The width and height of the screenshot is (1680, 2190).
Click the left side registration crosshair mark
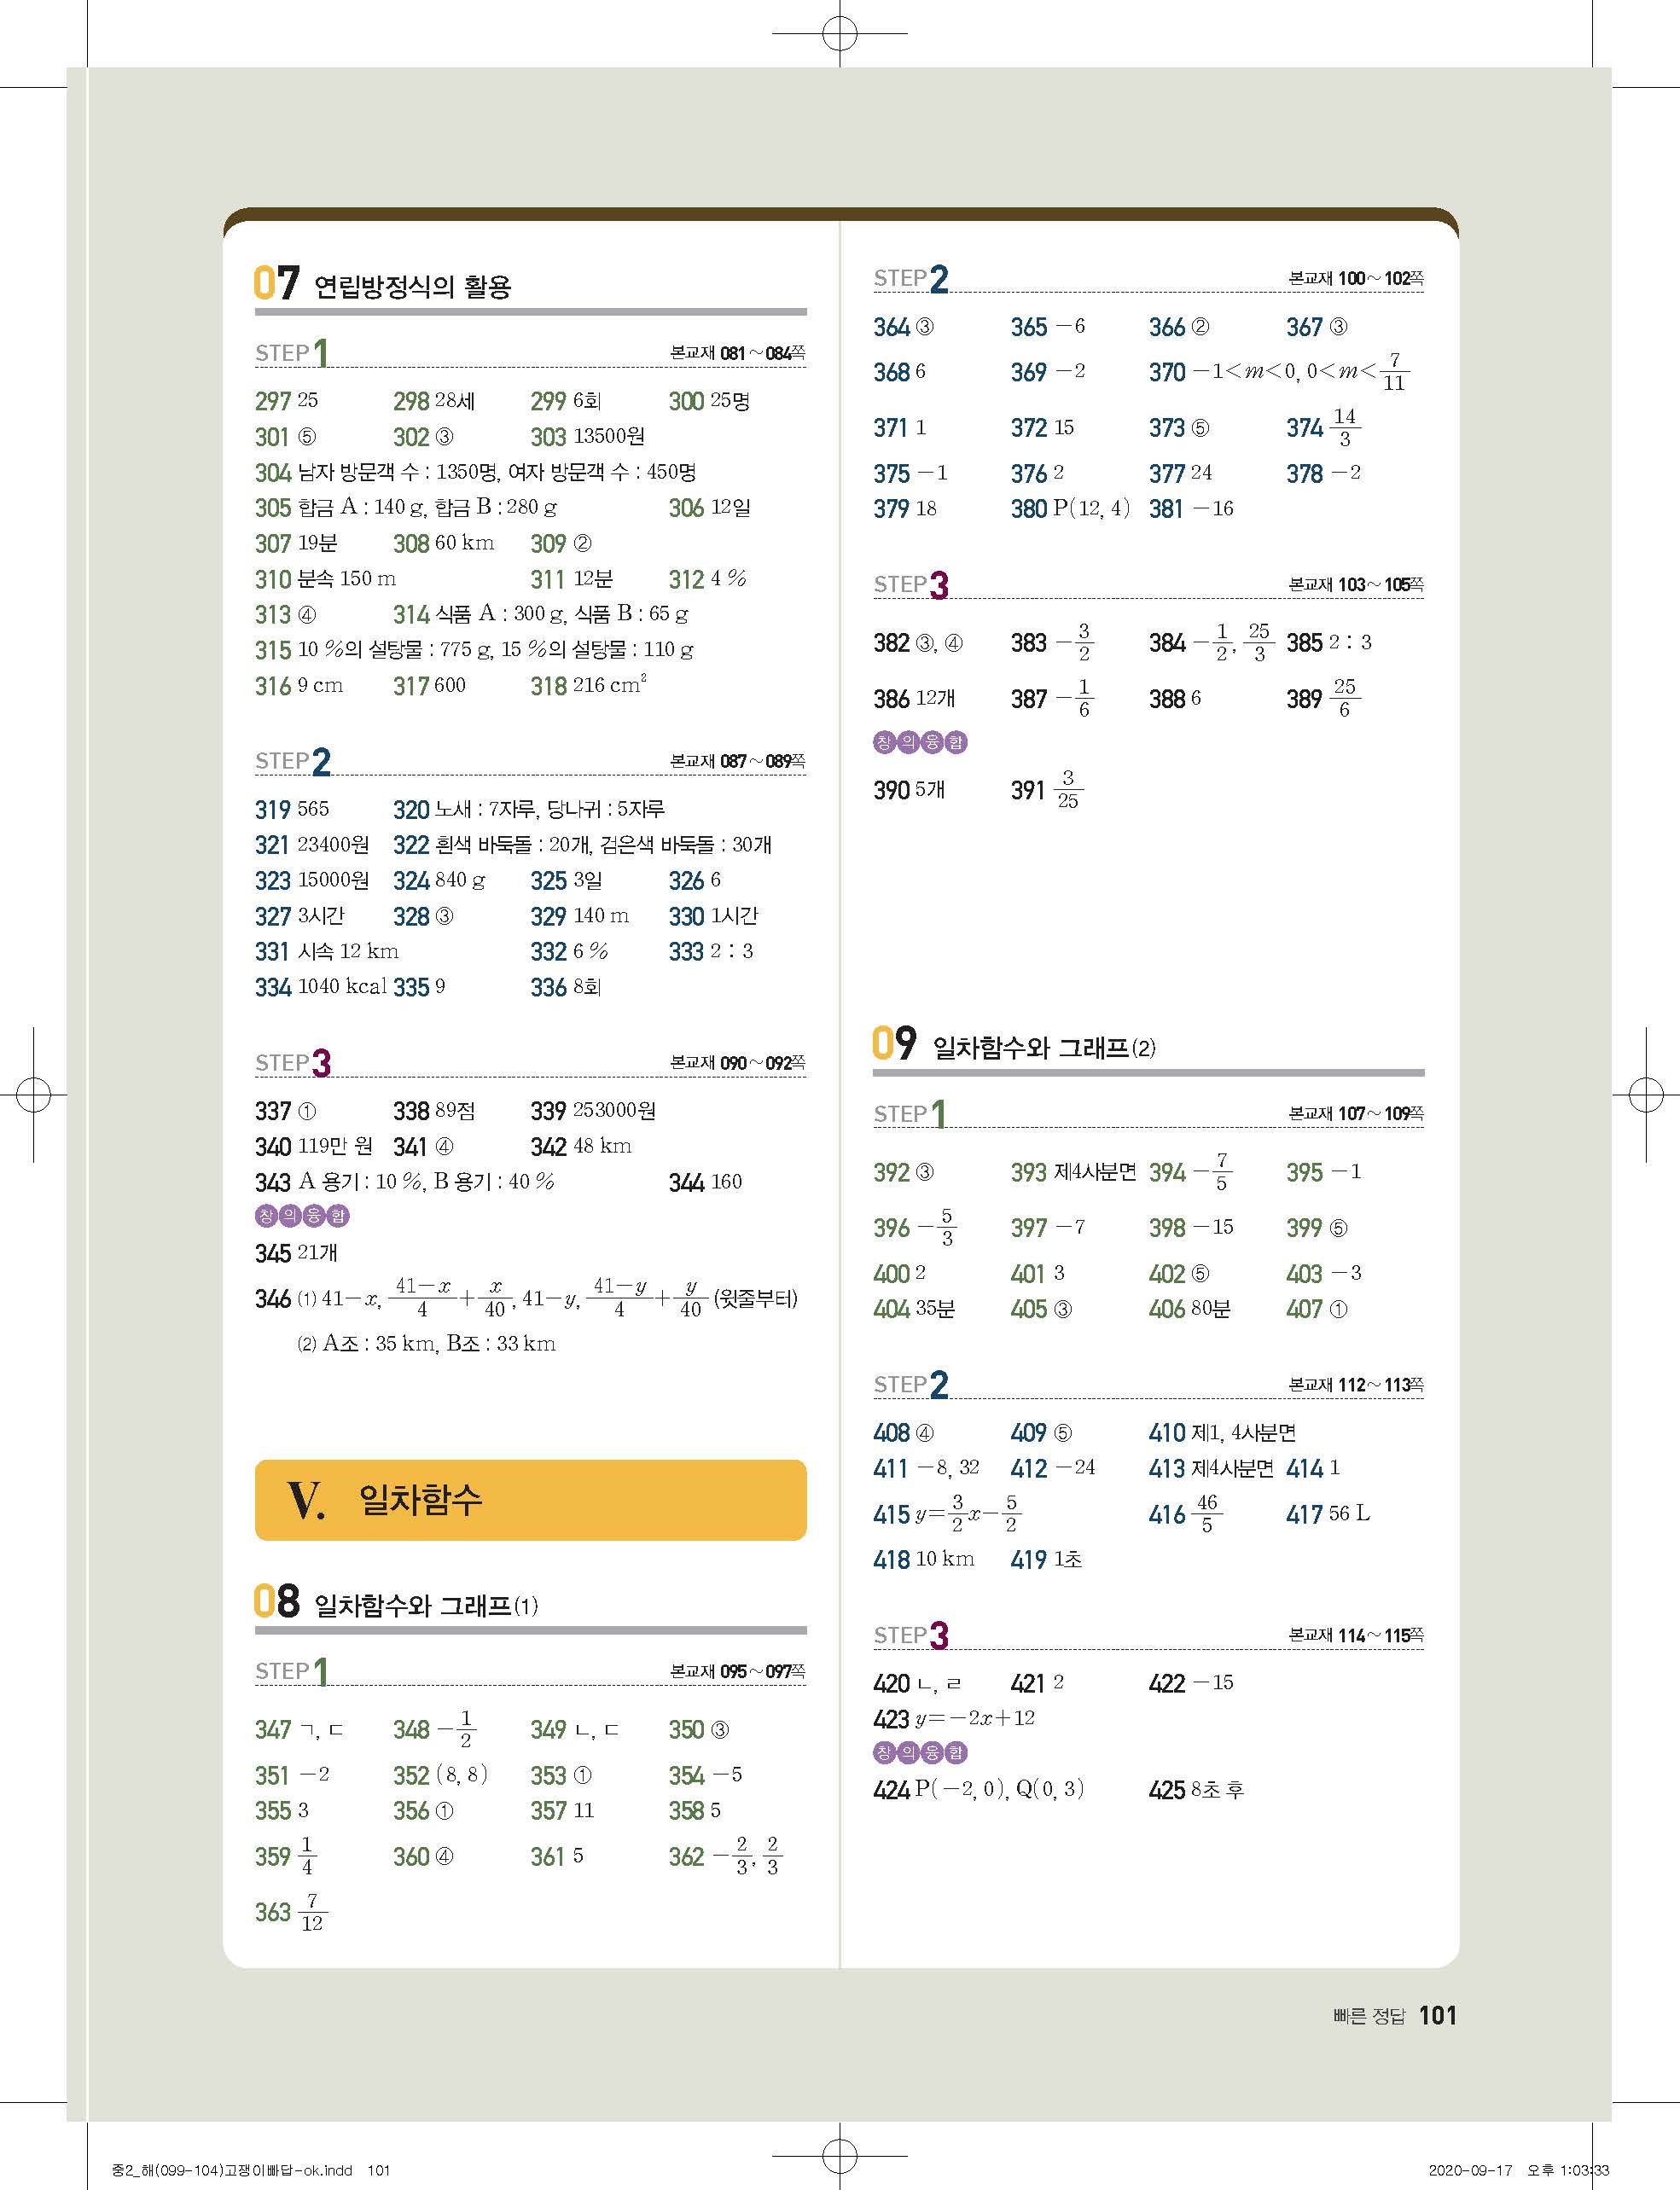coord(33,1094)
